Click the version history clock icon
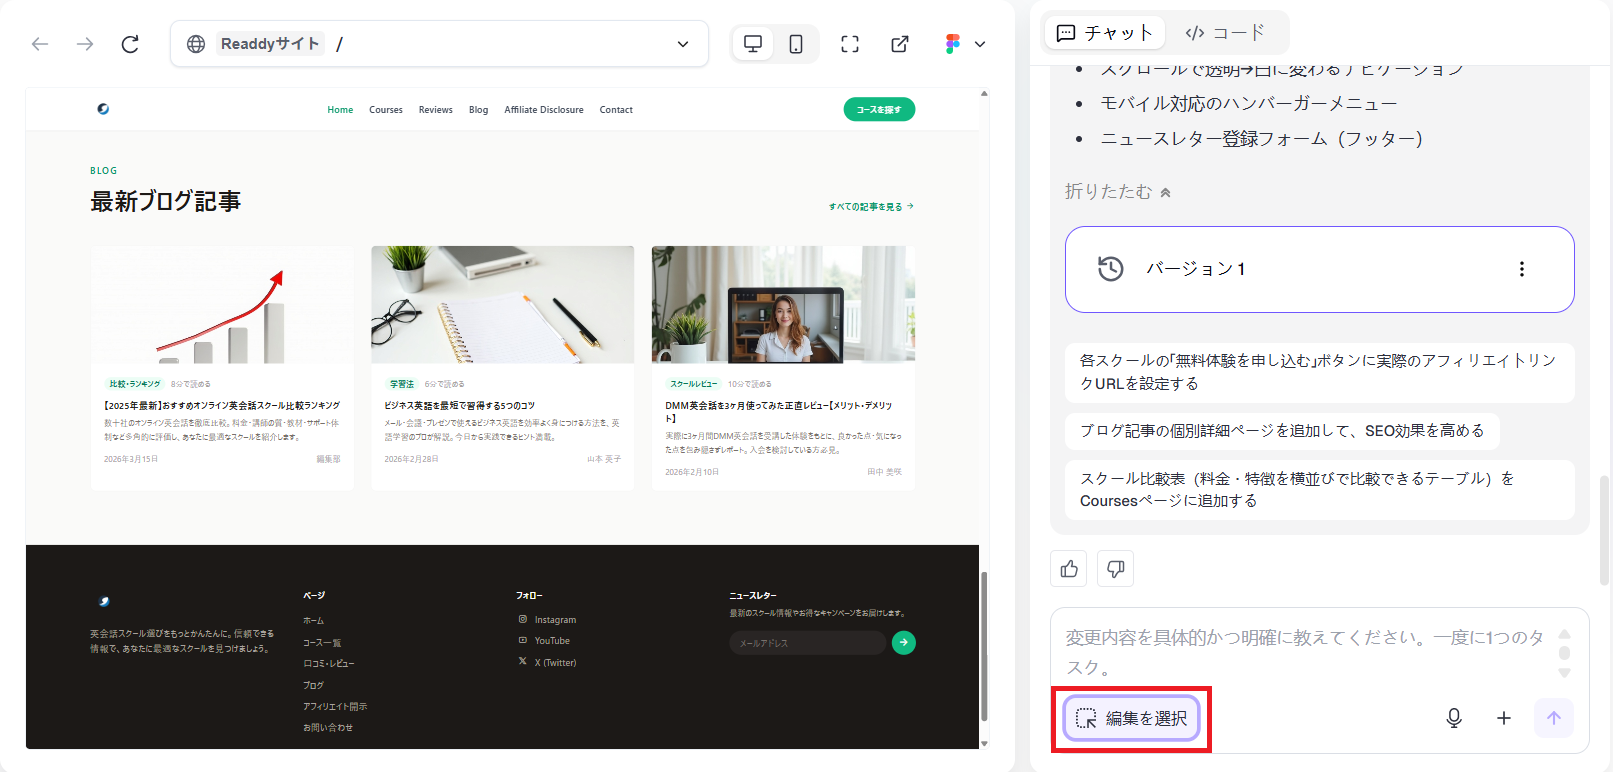 [x=1111, y=269]
